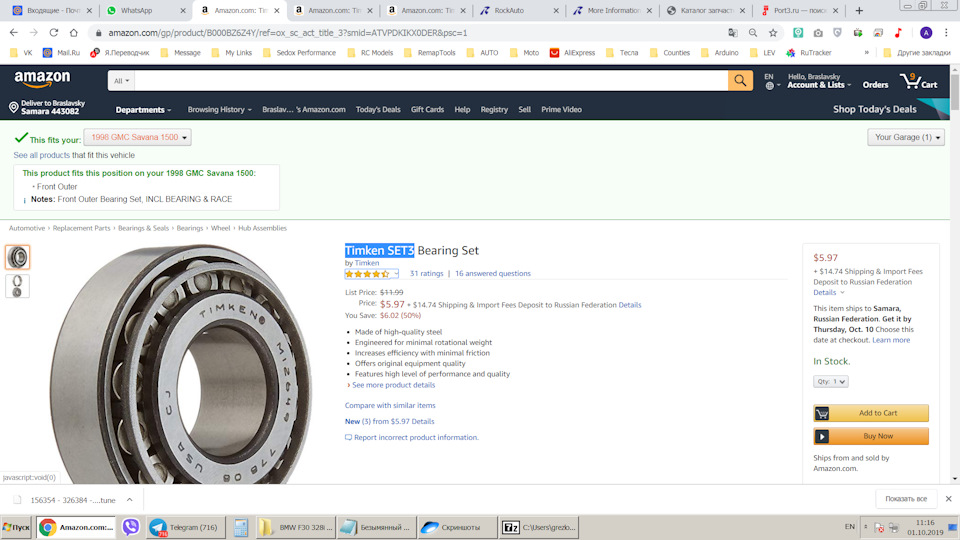960x540 pixels.
Task: Click the translate page icon in address bar
Action: 733,32
